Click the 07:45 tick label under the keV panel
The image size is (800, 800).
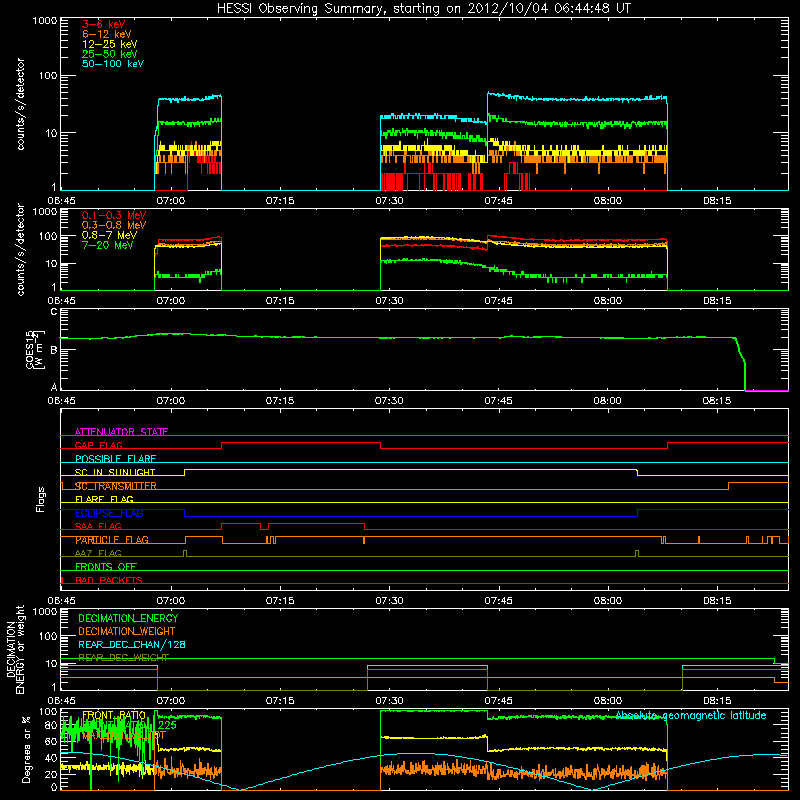click(498, 201)
